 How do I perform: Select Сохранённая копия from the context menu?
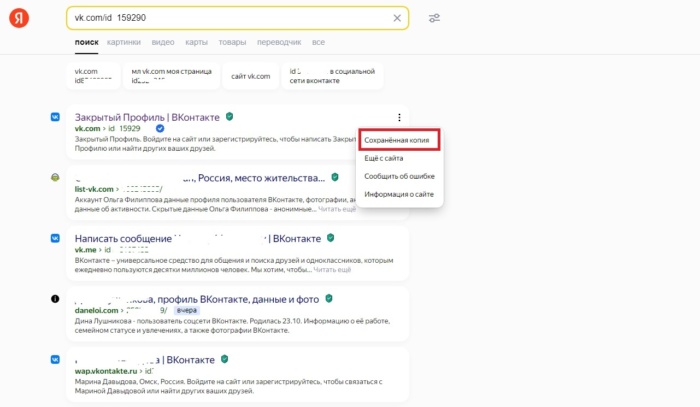click(397, 141)
